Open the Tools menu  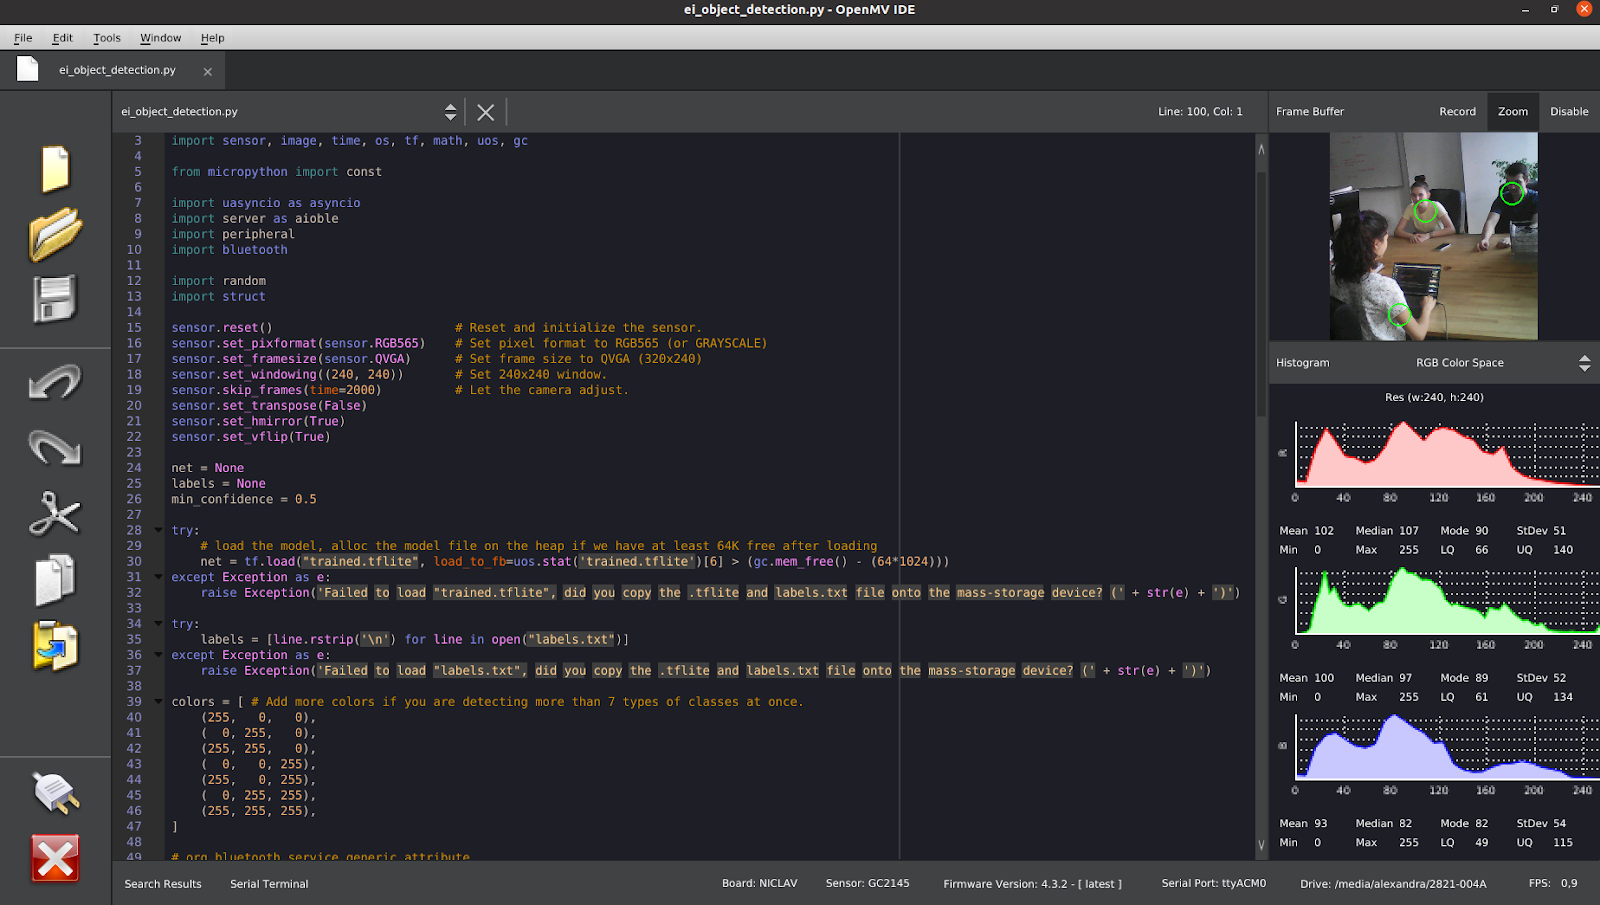coord(106,38)
